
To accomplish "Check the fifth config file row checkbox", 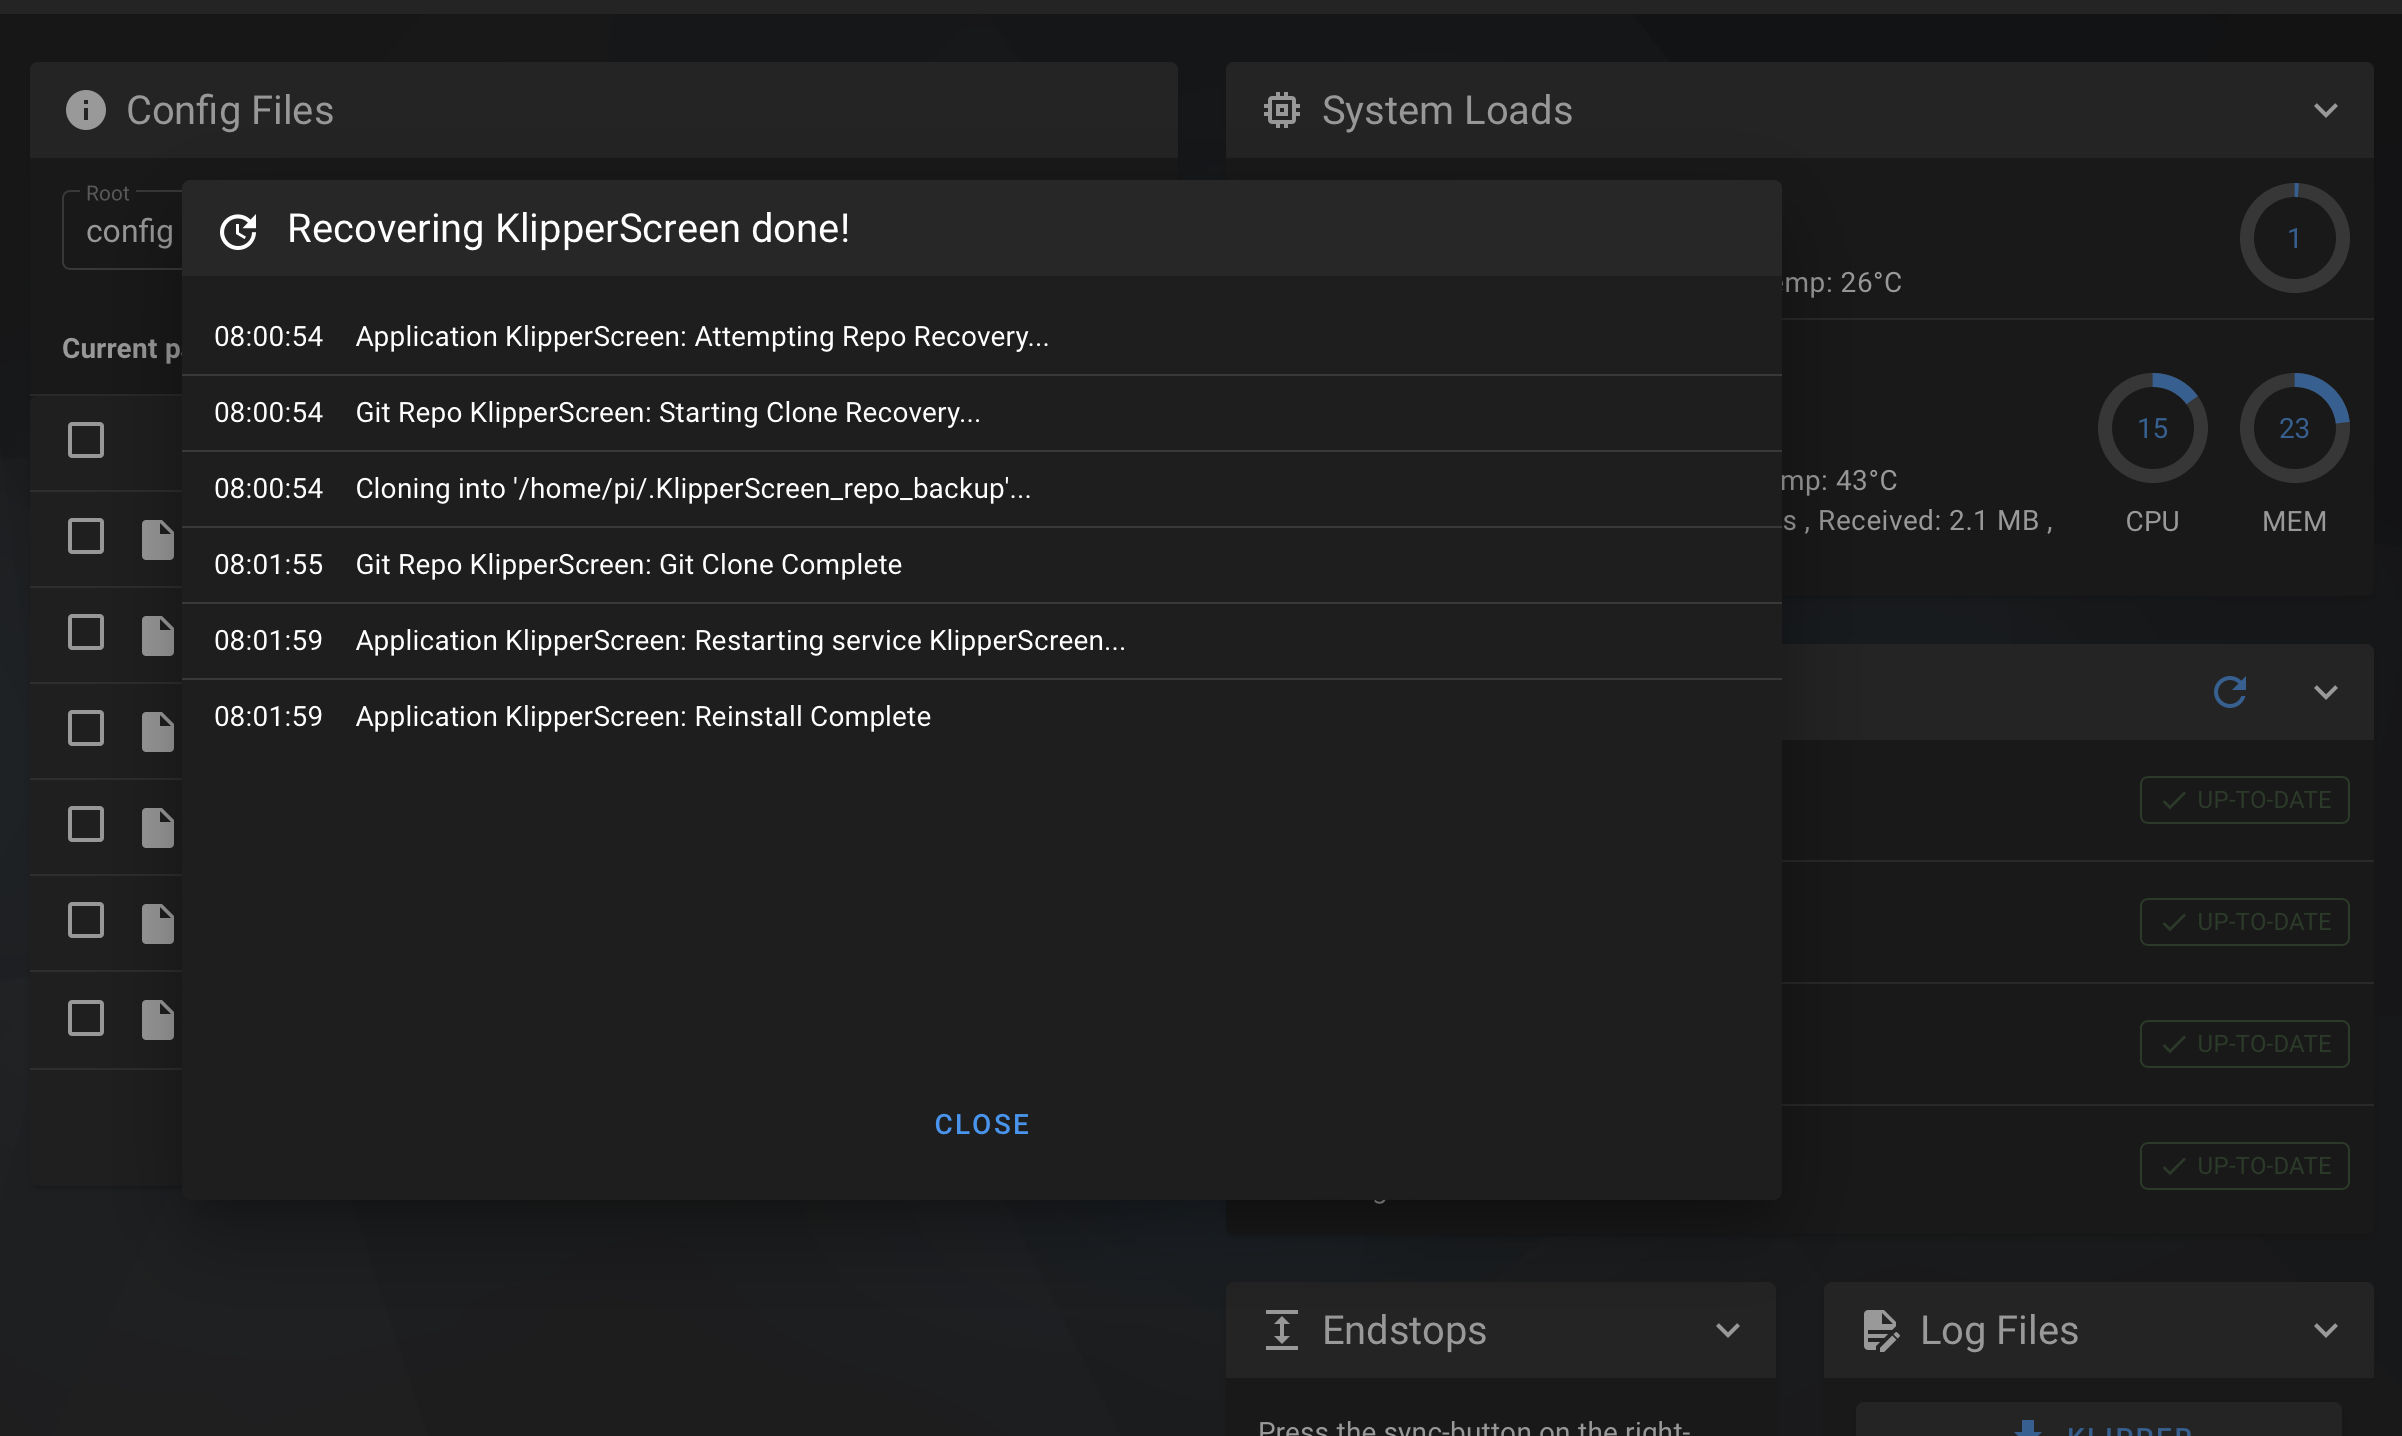I will tap(86, 824).
